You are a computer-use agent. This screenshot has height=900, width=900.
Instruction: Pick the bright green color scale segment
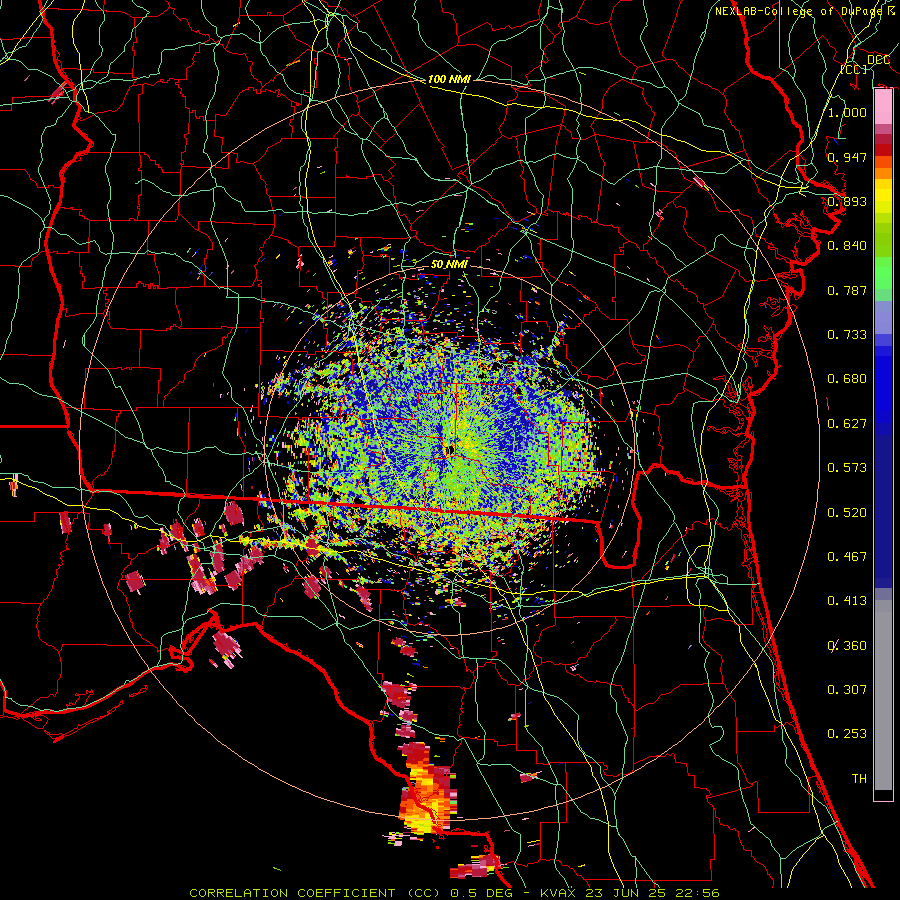click(883, 273)
